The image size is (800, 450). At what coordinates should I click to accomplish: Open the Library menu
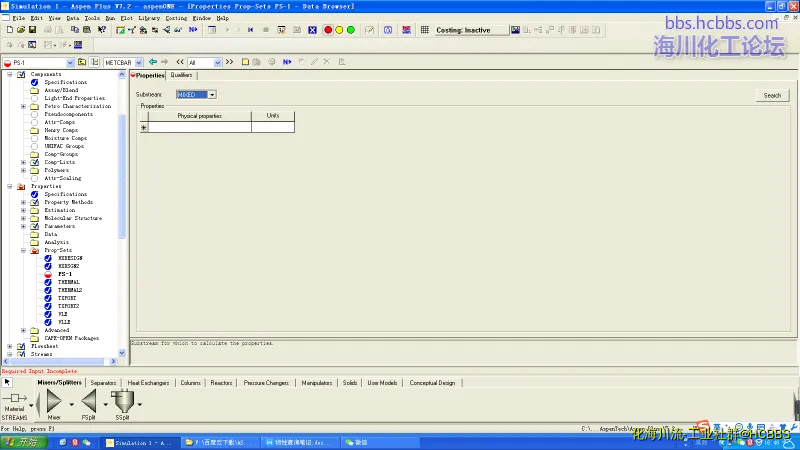149,18
